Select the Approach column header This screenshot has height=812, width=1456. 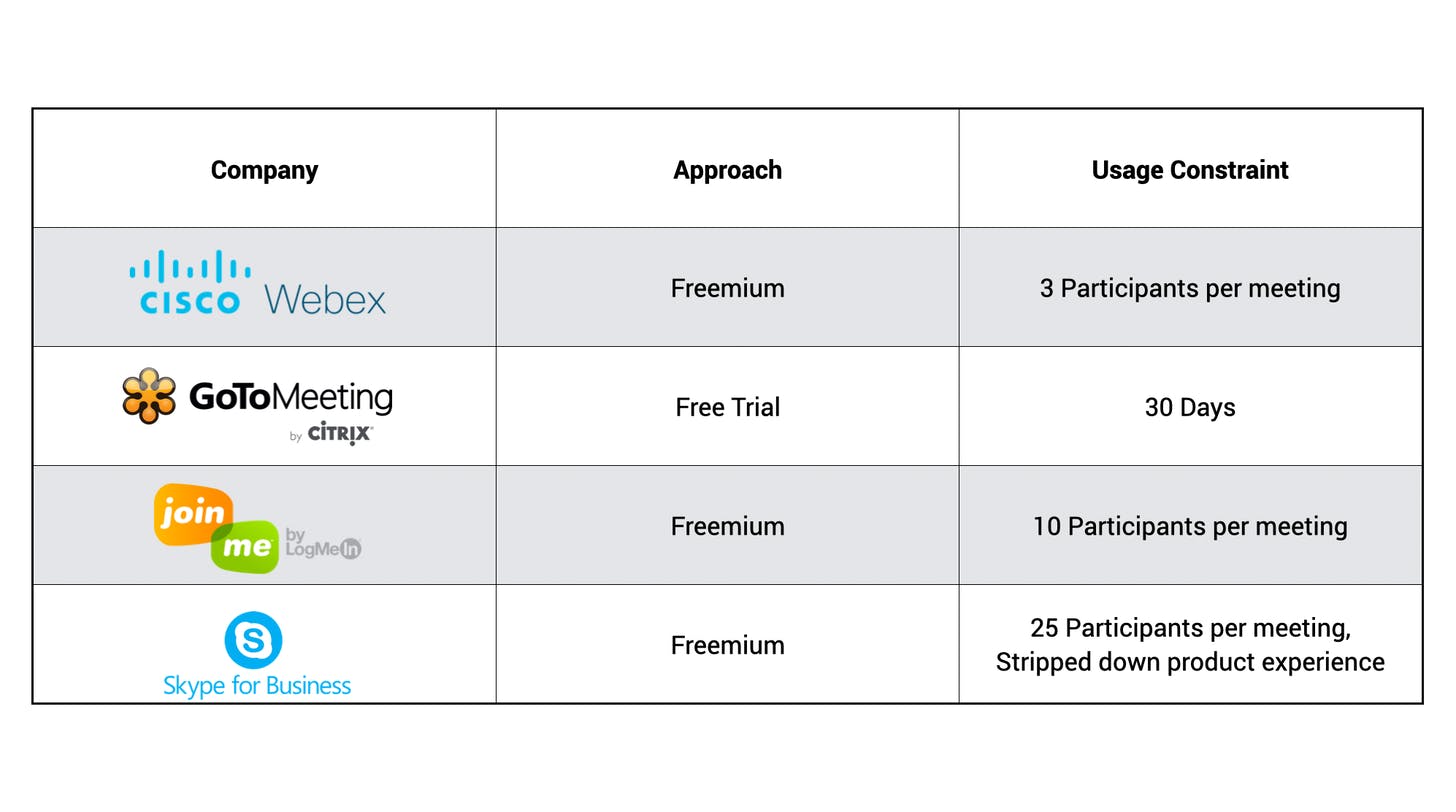727,170
